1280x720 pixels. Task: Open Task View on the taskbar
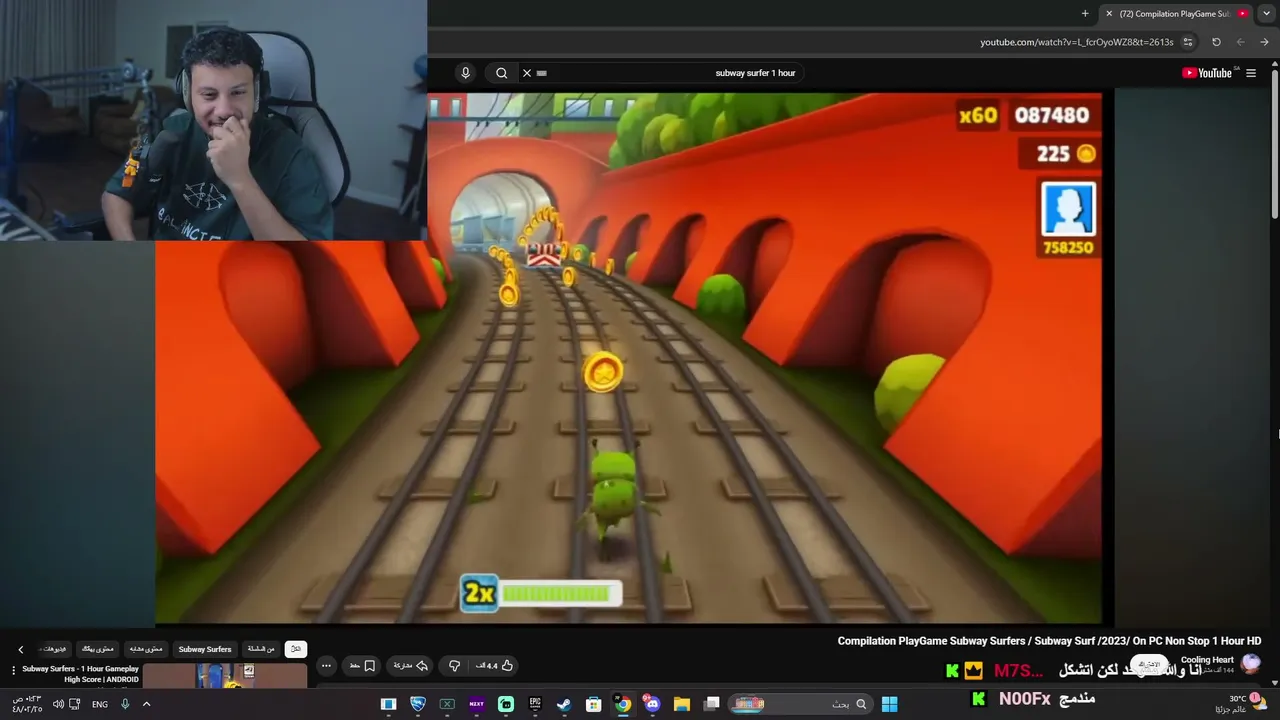[712, 704]
